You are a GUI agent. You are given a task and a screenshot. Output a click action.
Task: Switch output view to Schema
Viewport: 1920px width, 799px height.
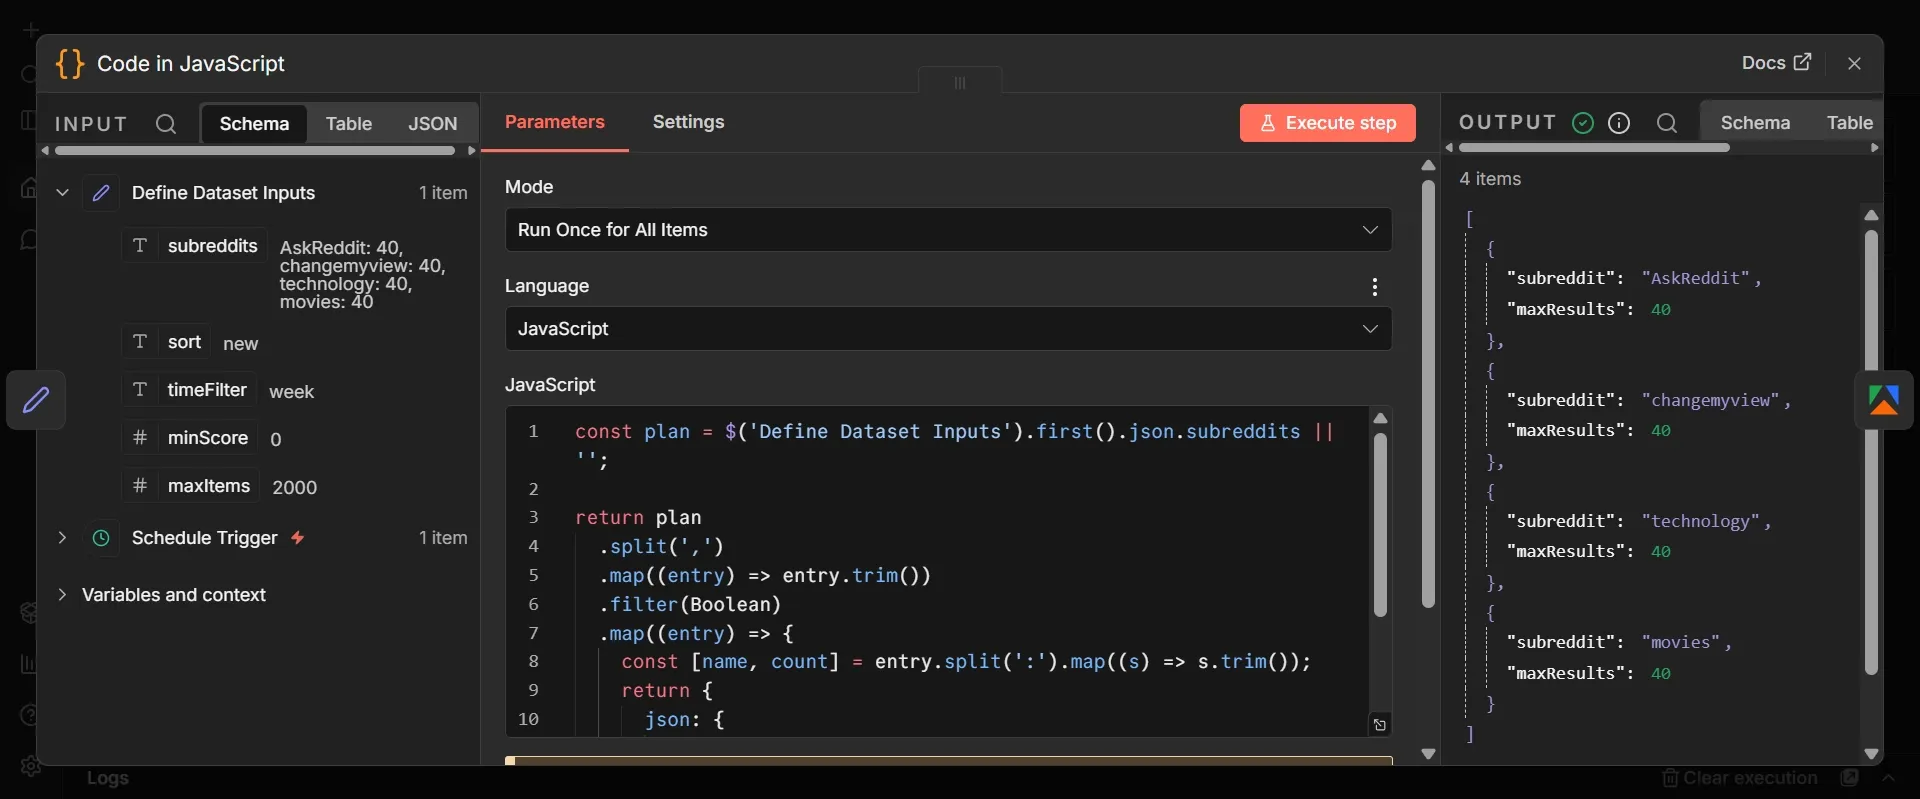[x=1755, y=123]
